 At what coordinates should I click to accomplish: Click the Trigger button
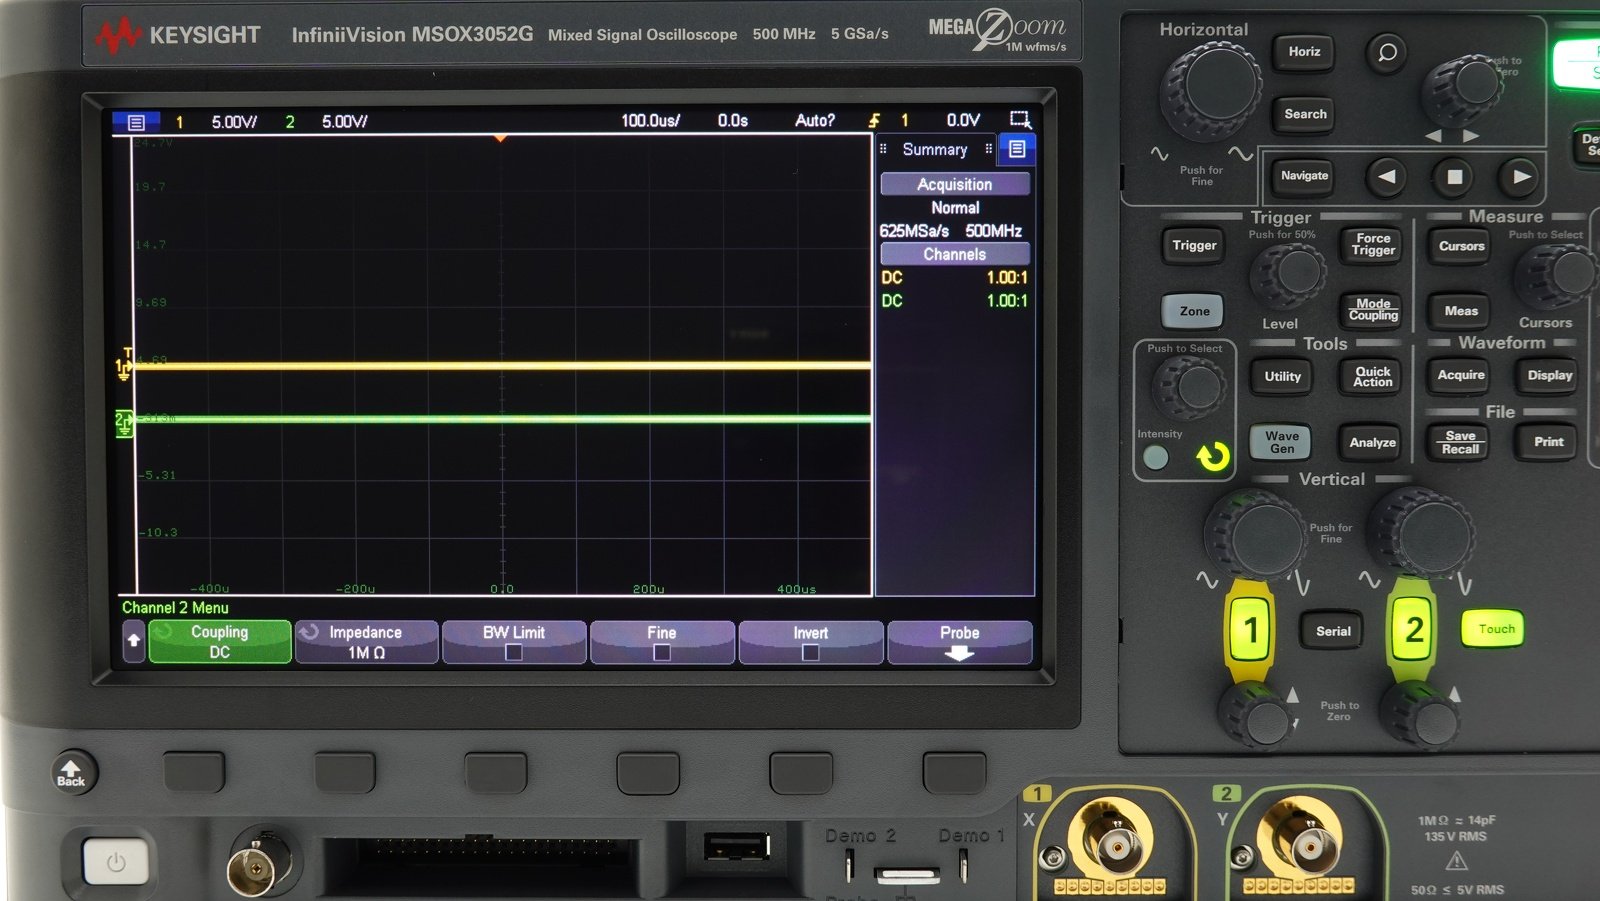pyautogui.click(x=1194, y=245)
